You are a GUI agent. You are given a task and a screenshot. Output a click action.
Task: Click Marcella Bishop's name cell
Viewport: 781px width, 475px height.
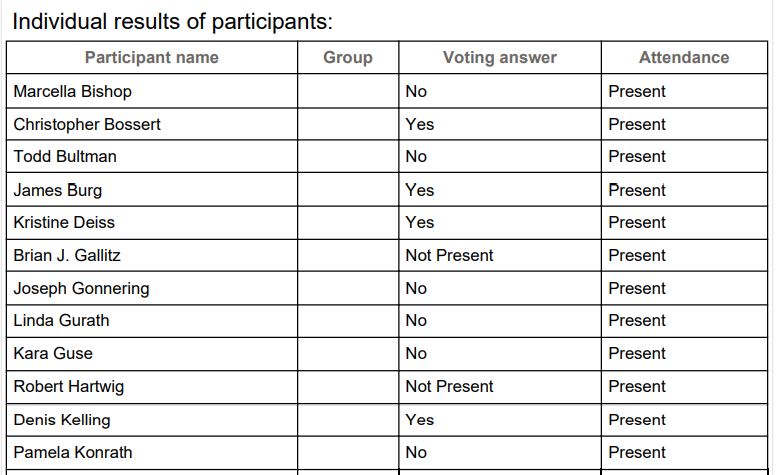tap(151, 91)
